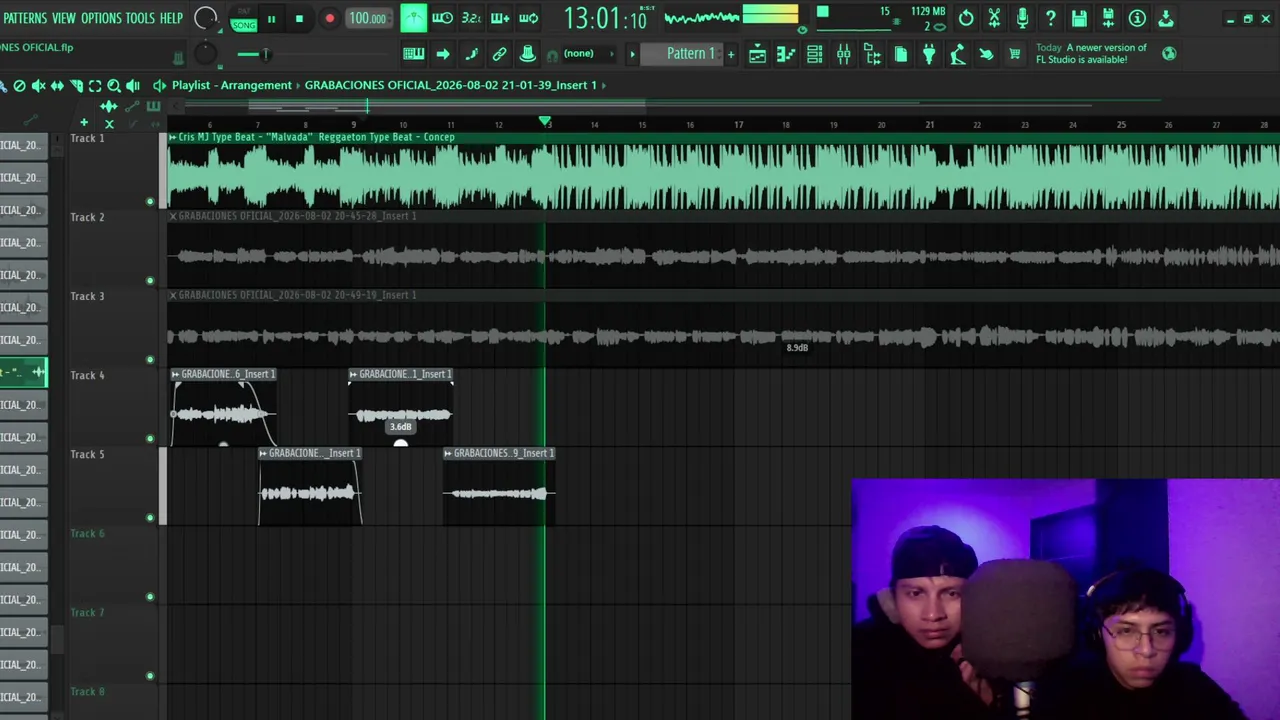Stop playback with the stop button

[x=299, y=19]
